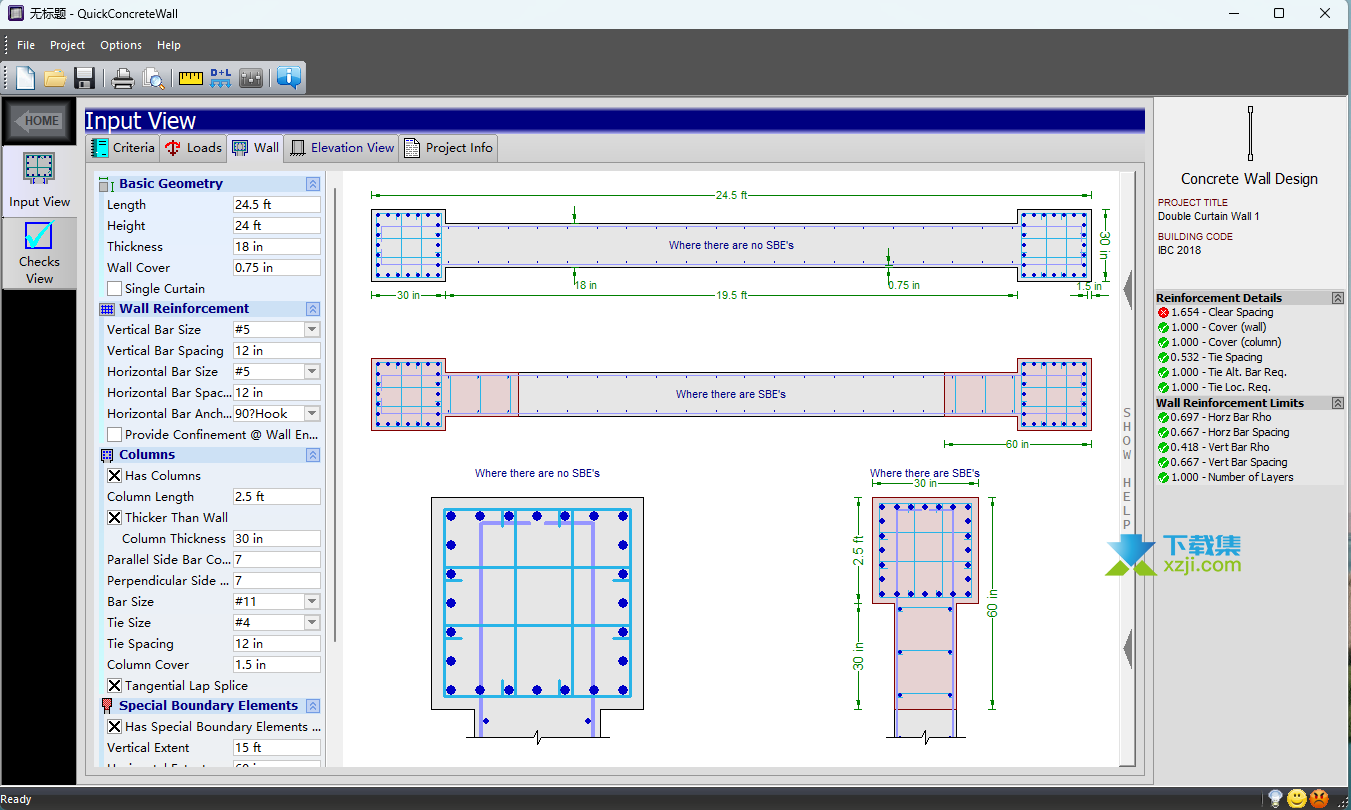Image resolution: width=1351 pixels, height=810 pixels.
Task: Switch to Input View in the sidebar
Action: (x=39, y=180)
